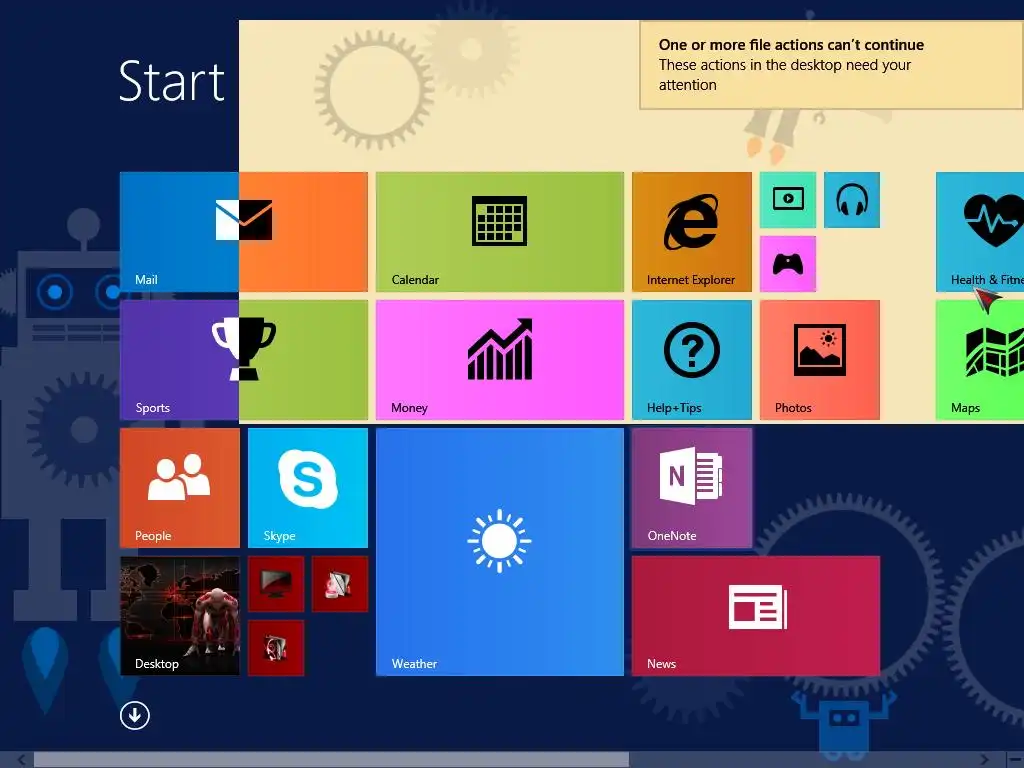Open the Music tile with headphones

(852, 200)
